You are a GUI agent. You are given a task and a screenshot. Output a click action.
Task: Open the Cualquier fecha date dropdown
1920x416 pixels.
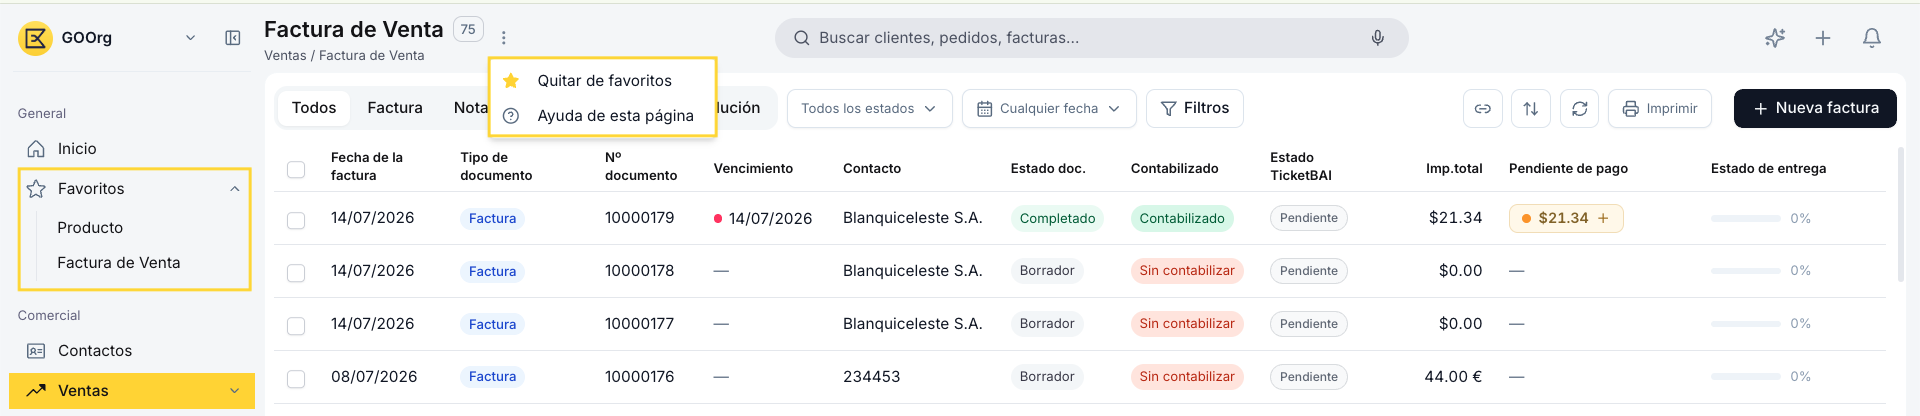1049,108
